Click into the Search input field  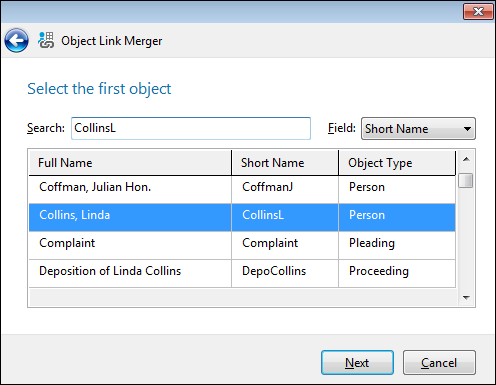pos(191,128)
